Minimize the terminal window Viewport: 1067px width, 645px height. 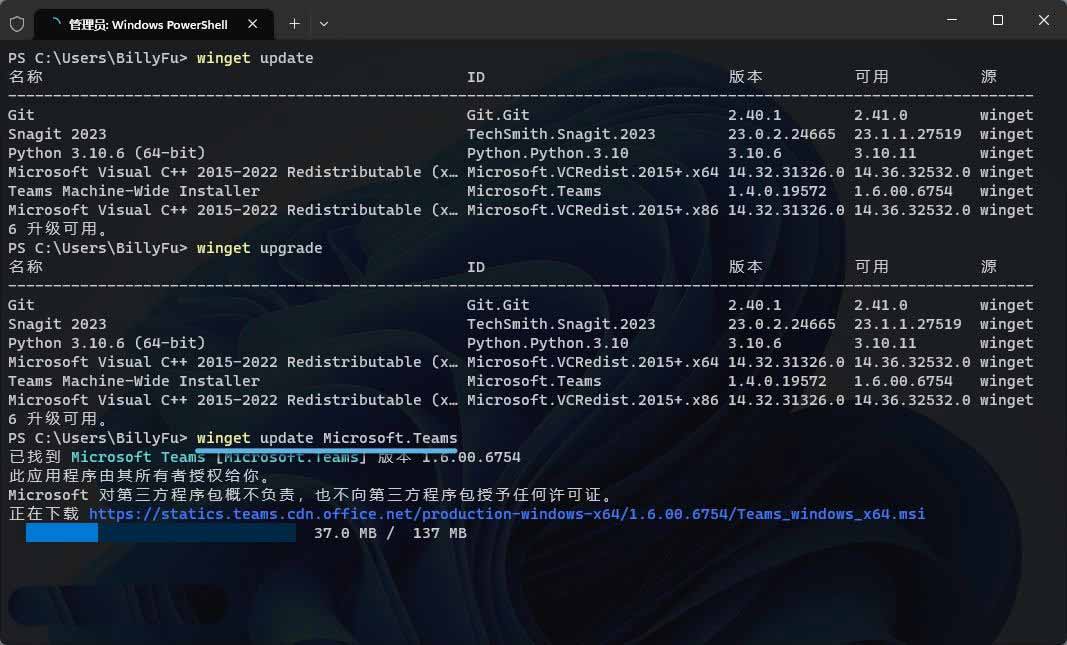click(952, 20)
